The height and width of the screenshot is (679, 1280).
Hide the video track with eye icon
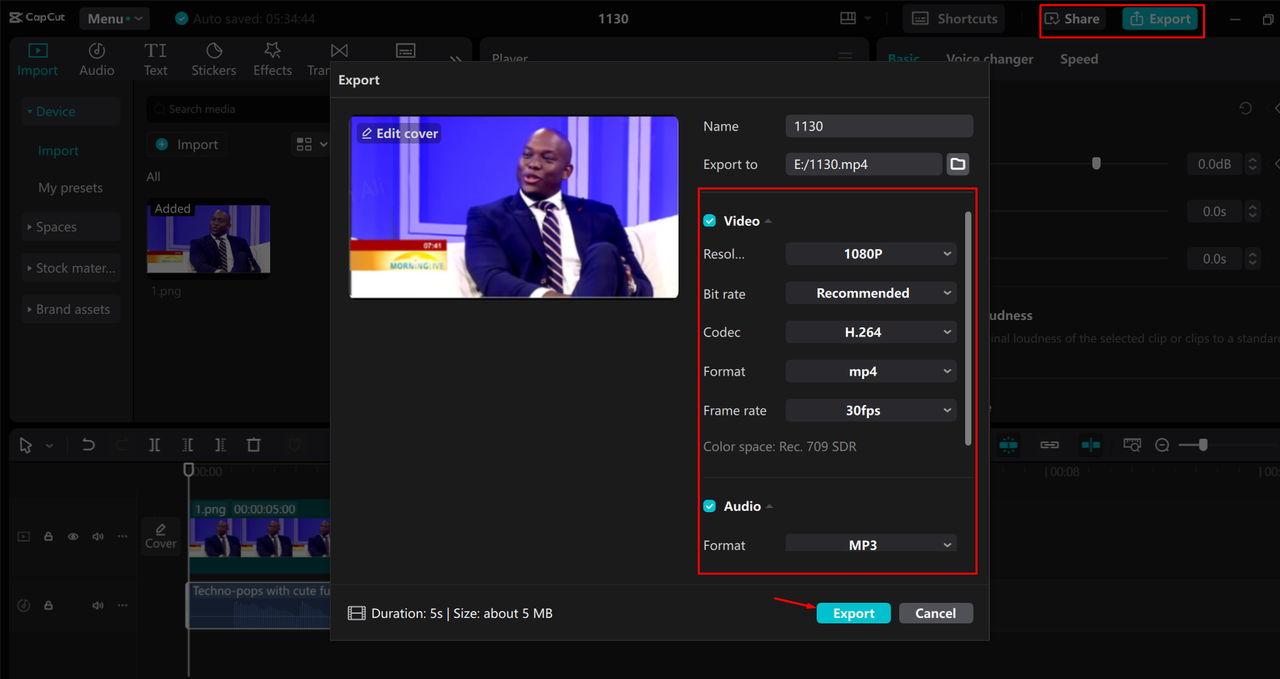tap(73, 537)
